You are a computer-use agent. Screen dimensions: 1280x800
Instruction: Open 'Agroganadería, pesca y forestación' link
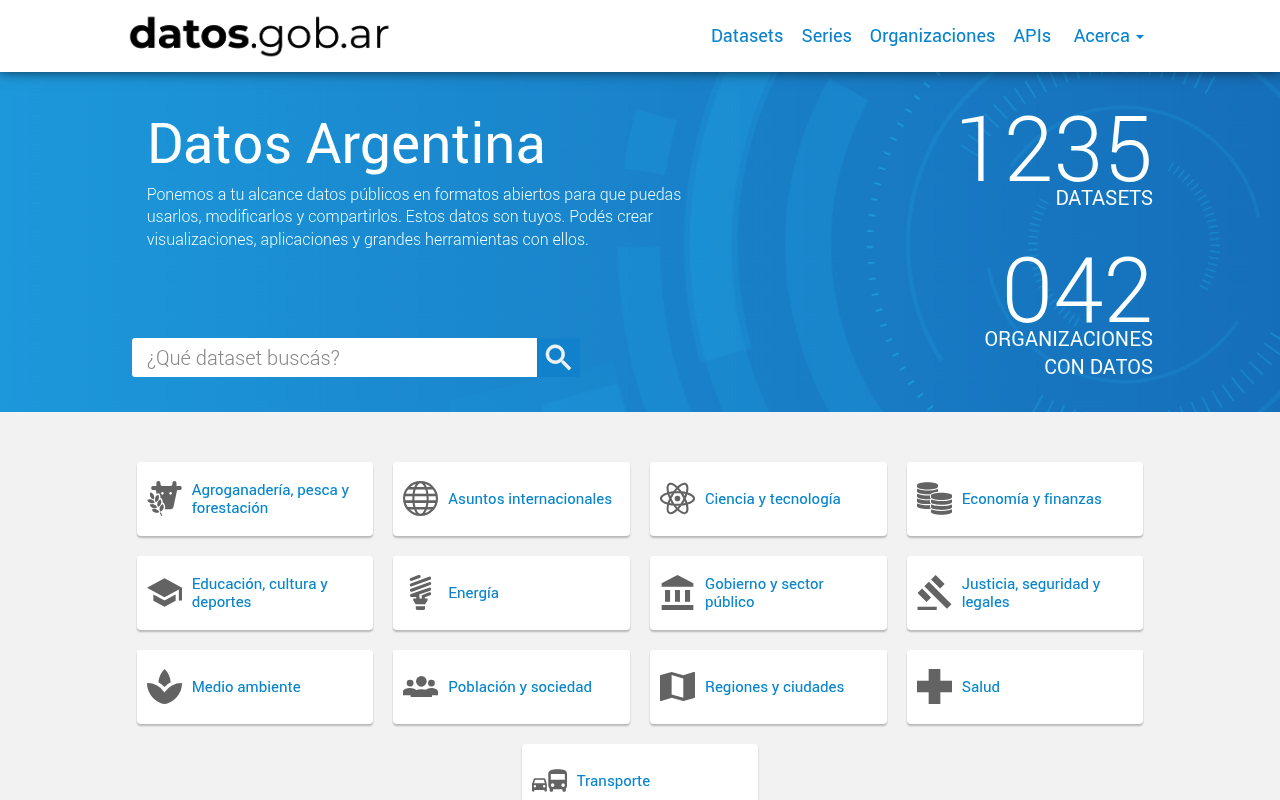tap(270, 499)
